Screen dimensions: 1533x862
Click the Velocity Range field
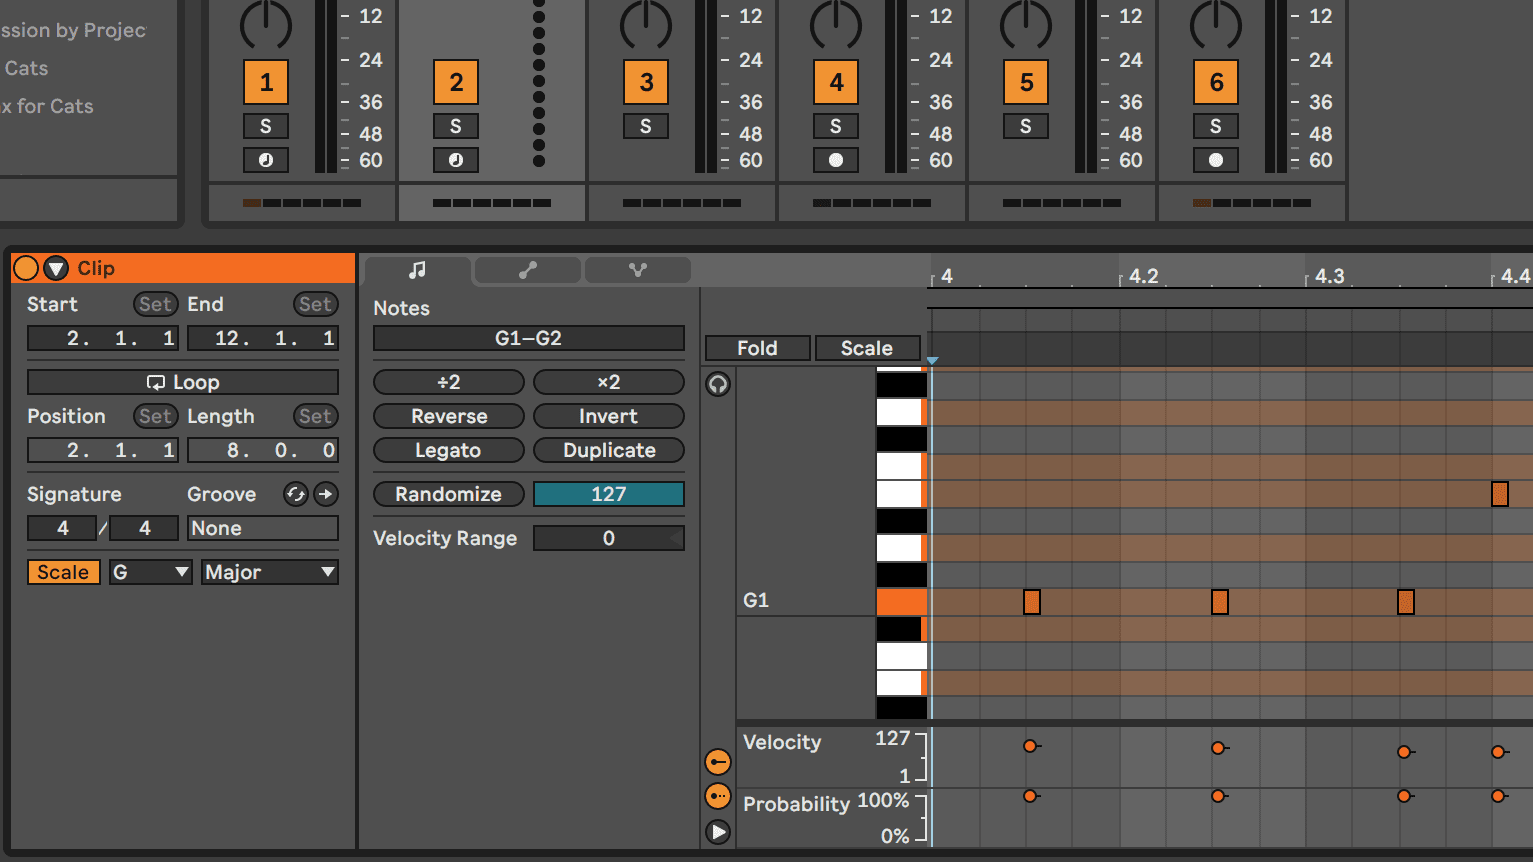pyautogui.click(x=609, y=538)
